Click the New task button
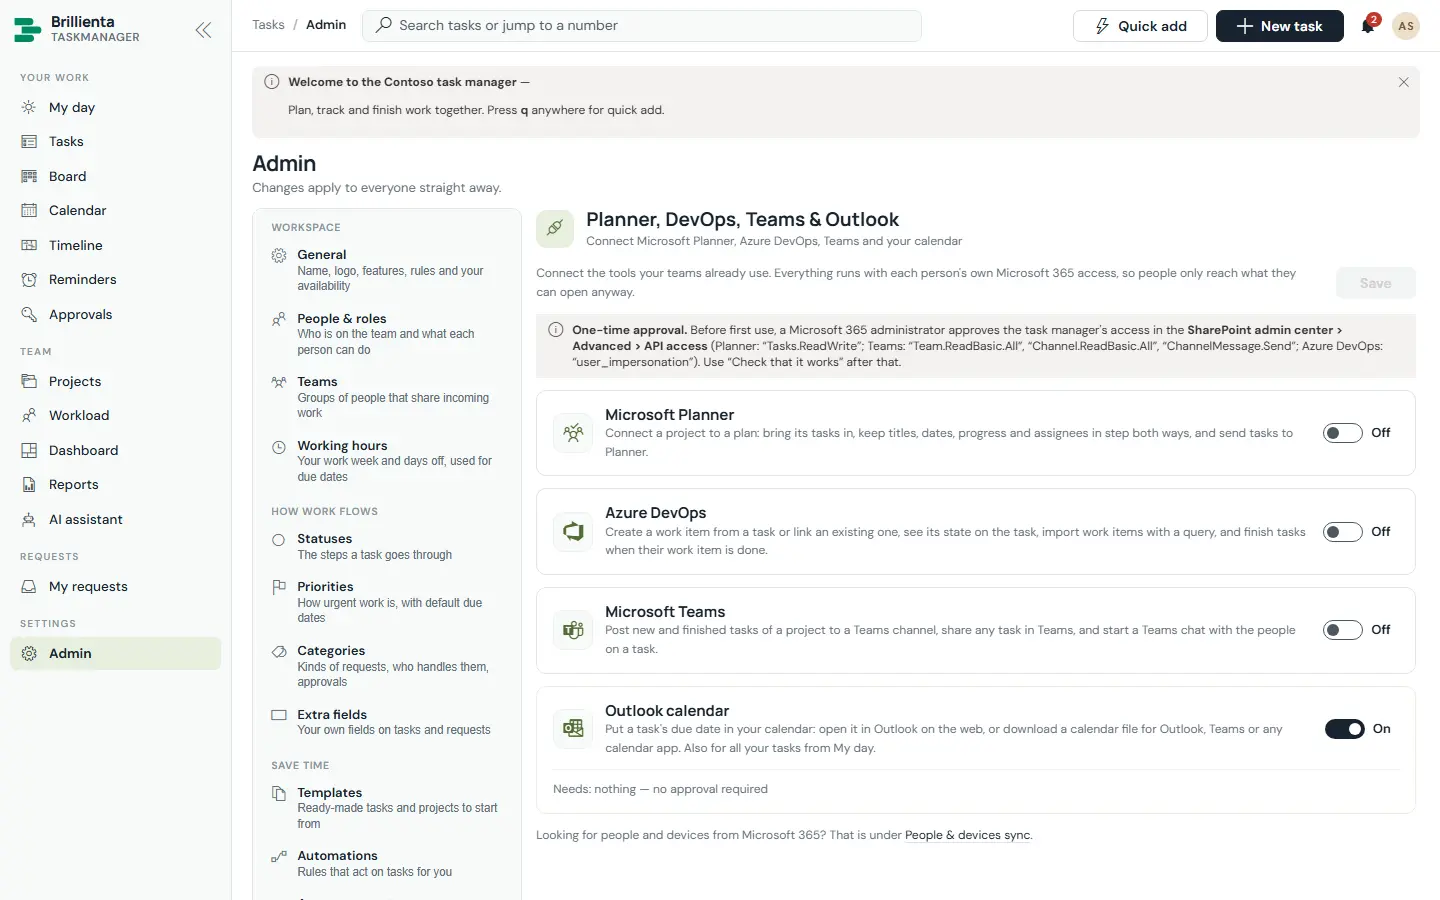1440x900 pixels. pyautogui.click(x=1279, y=26)
